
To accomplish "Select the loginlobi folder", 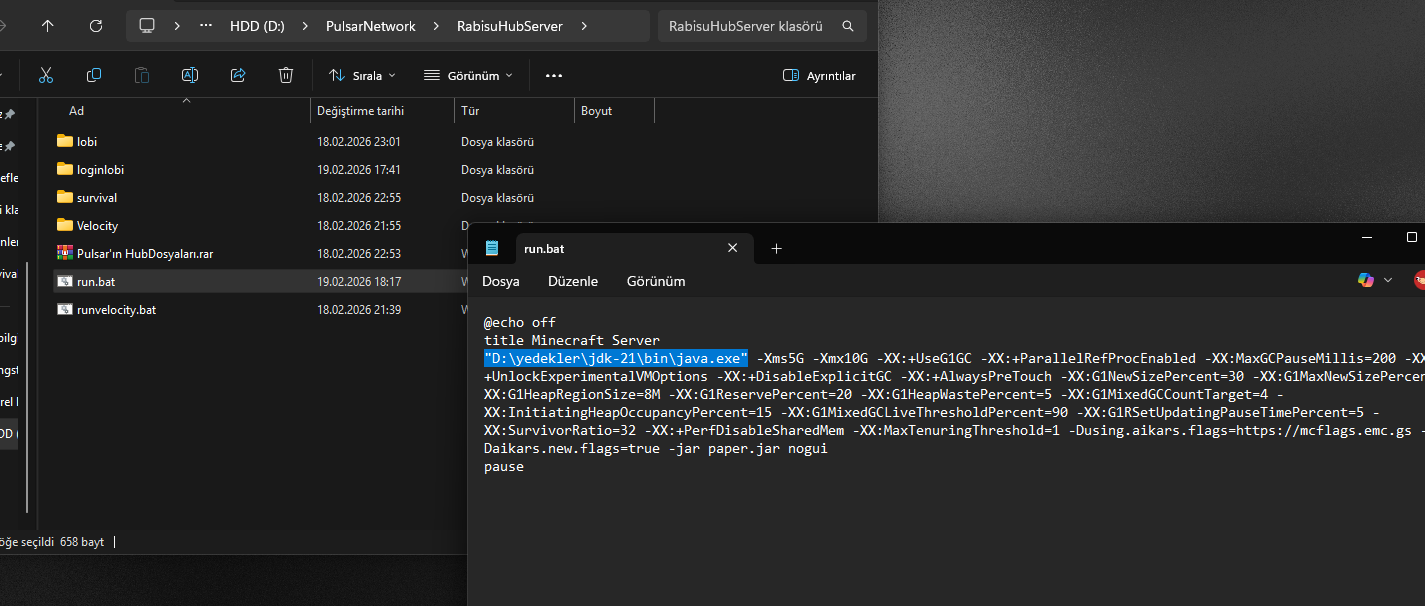I will coord(100,170).
